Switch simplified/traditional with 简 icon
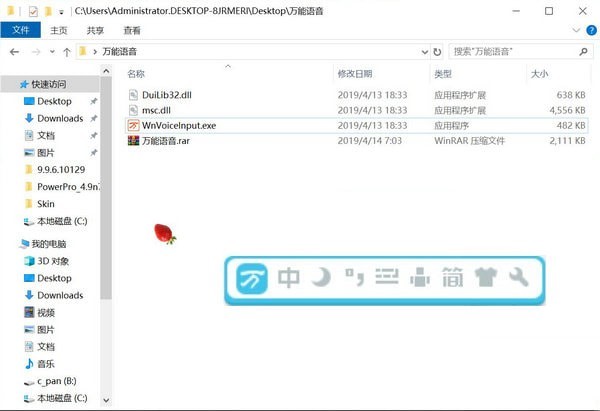Image resolution: width=600 pixels, height=411 pixels. point(453,279)
